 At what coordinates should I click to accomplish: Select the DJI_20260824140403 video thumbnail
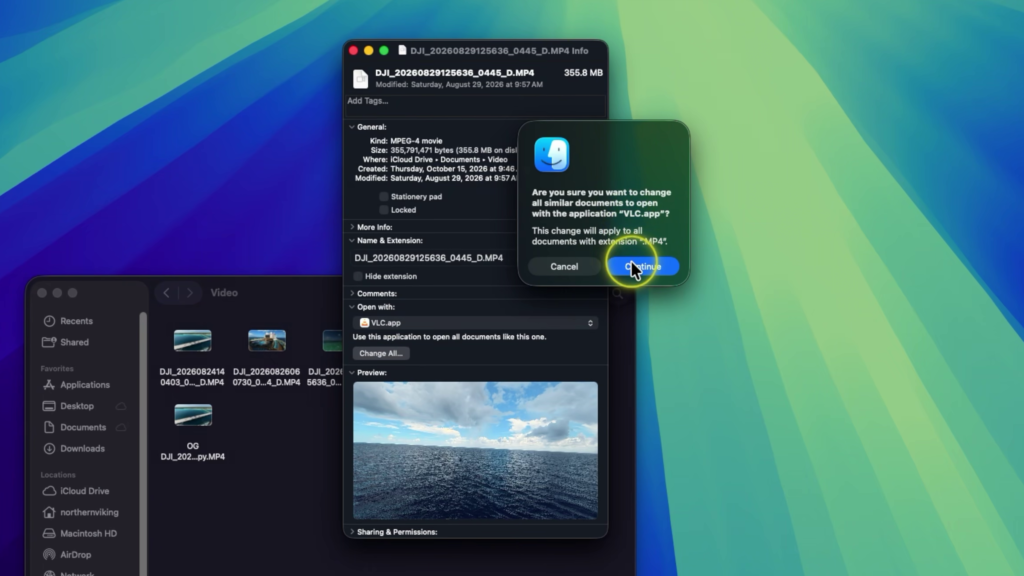point(193,340)
